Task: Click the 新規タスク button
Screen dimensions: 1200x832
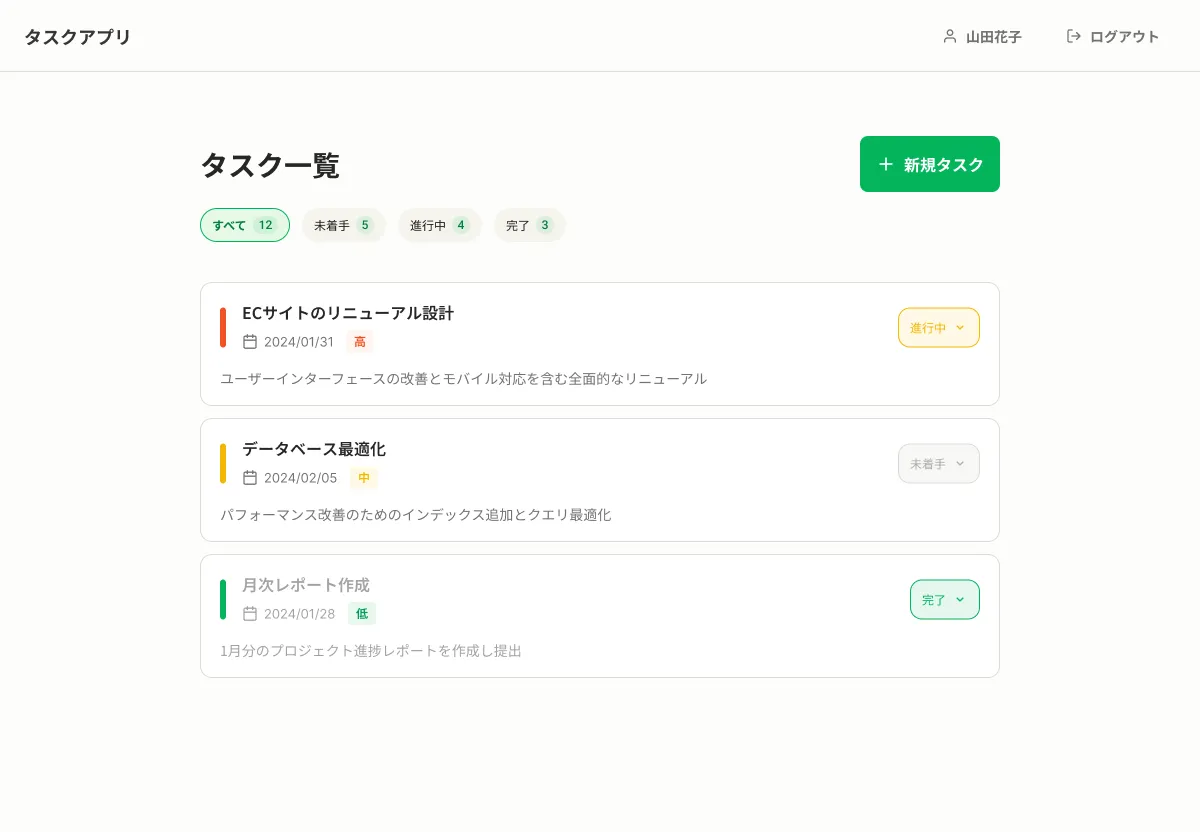Action: [x=930, y=164]
